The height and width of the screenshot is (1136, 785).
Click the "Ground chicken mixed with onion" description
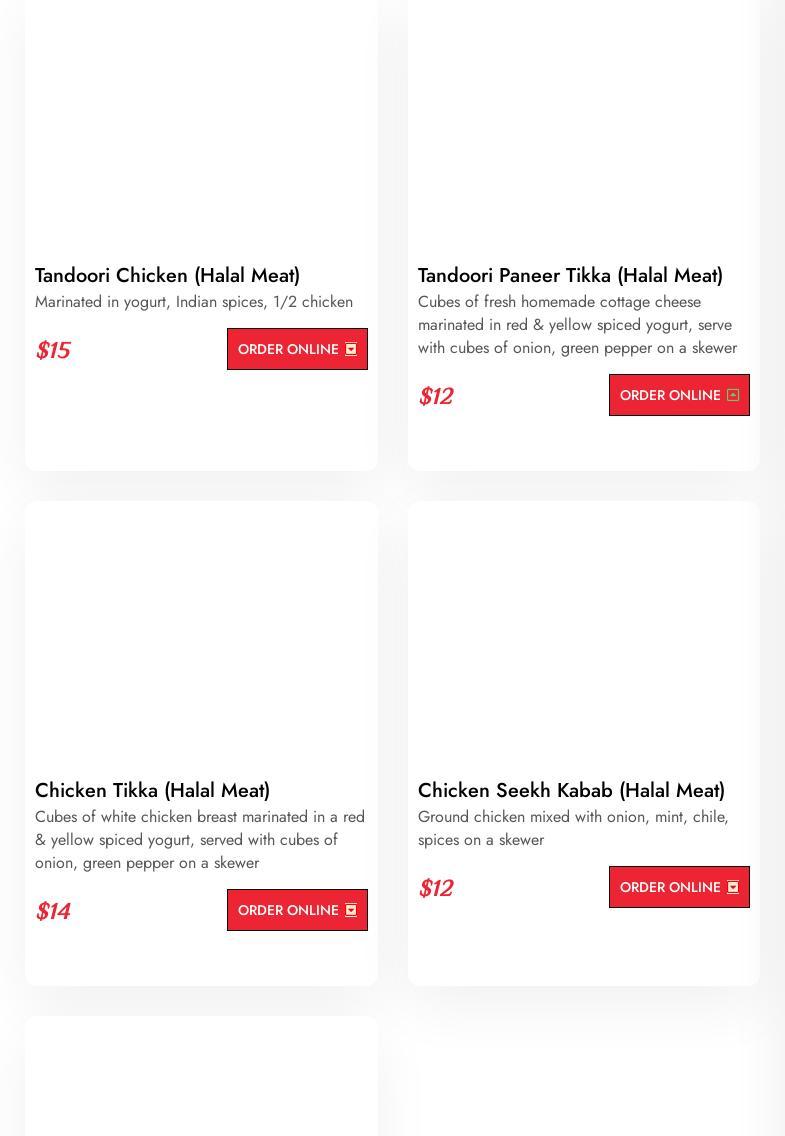(573, 828)
